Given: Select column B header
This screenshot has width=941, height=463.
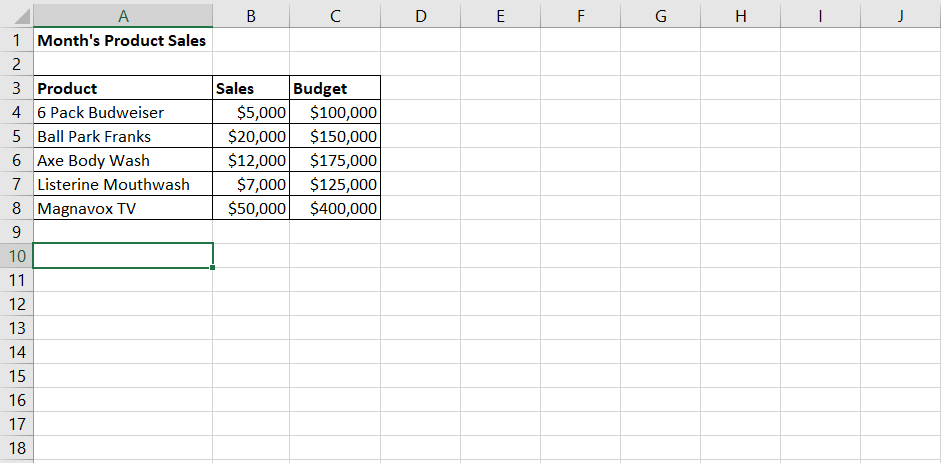Looking at the screenshot, I should coord(251,16).
